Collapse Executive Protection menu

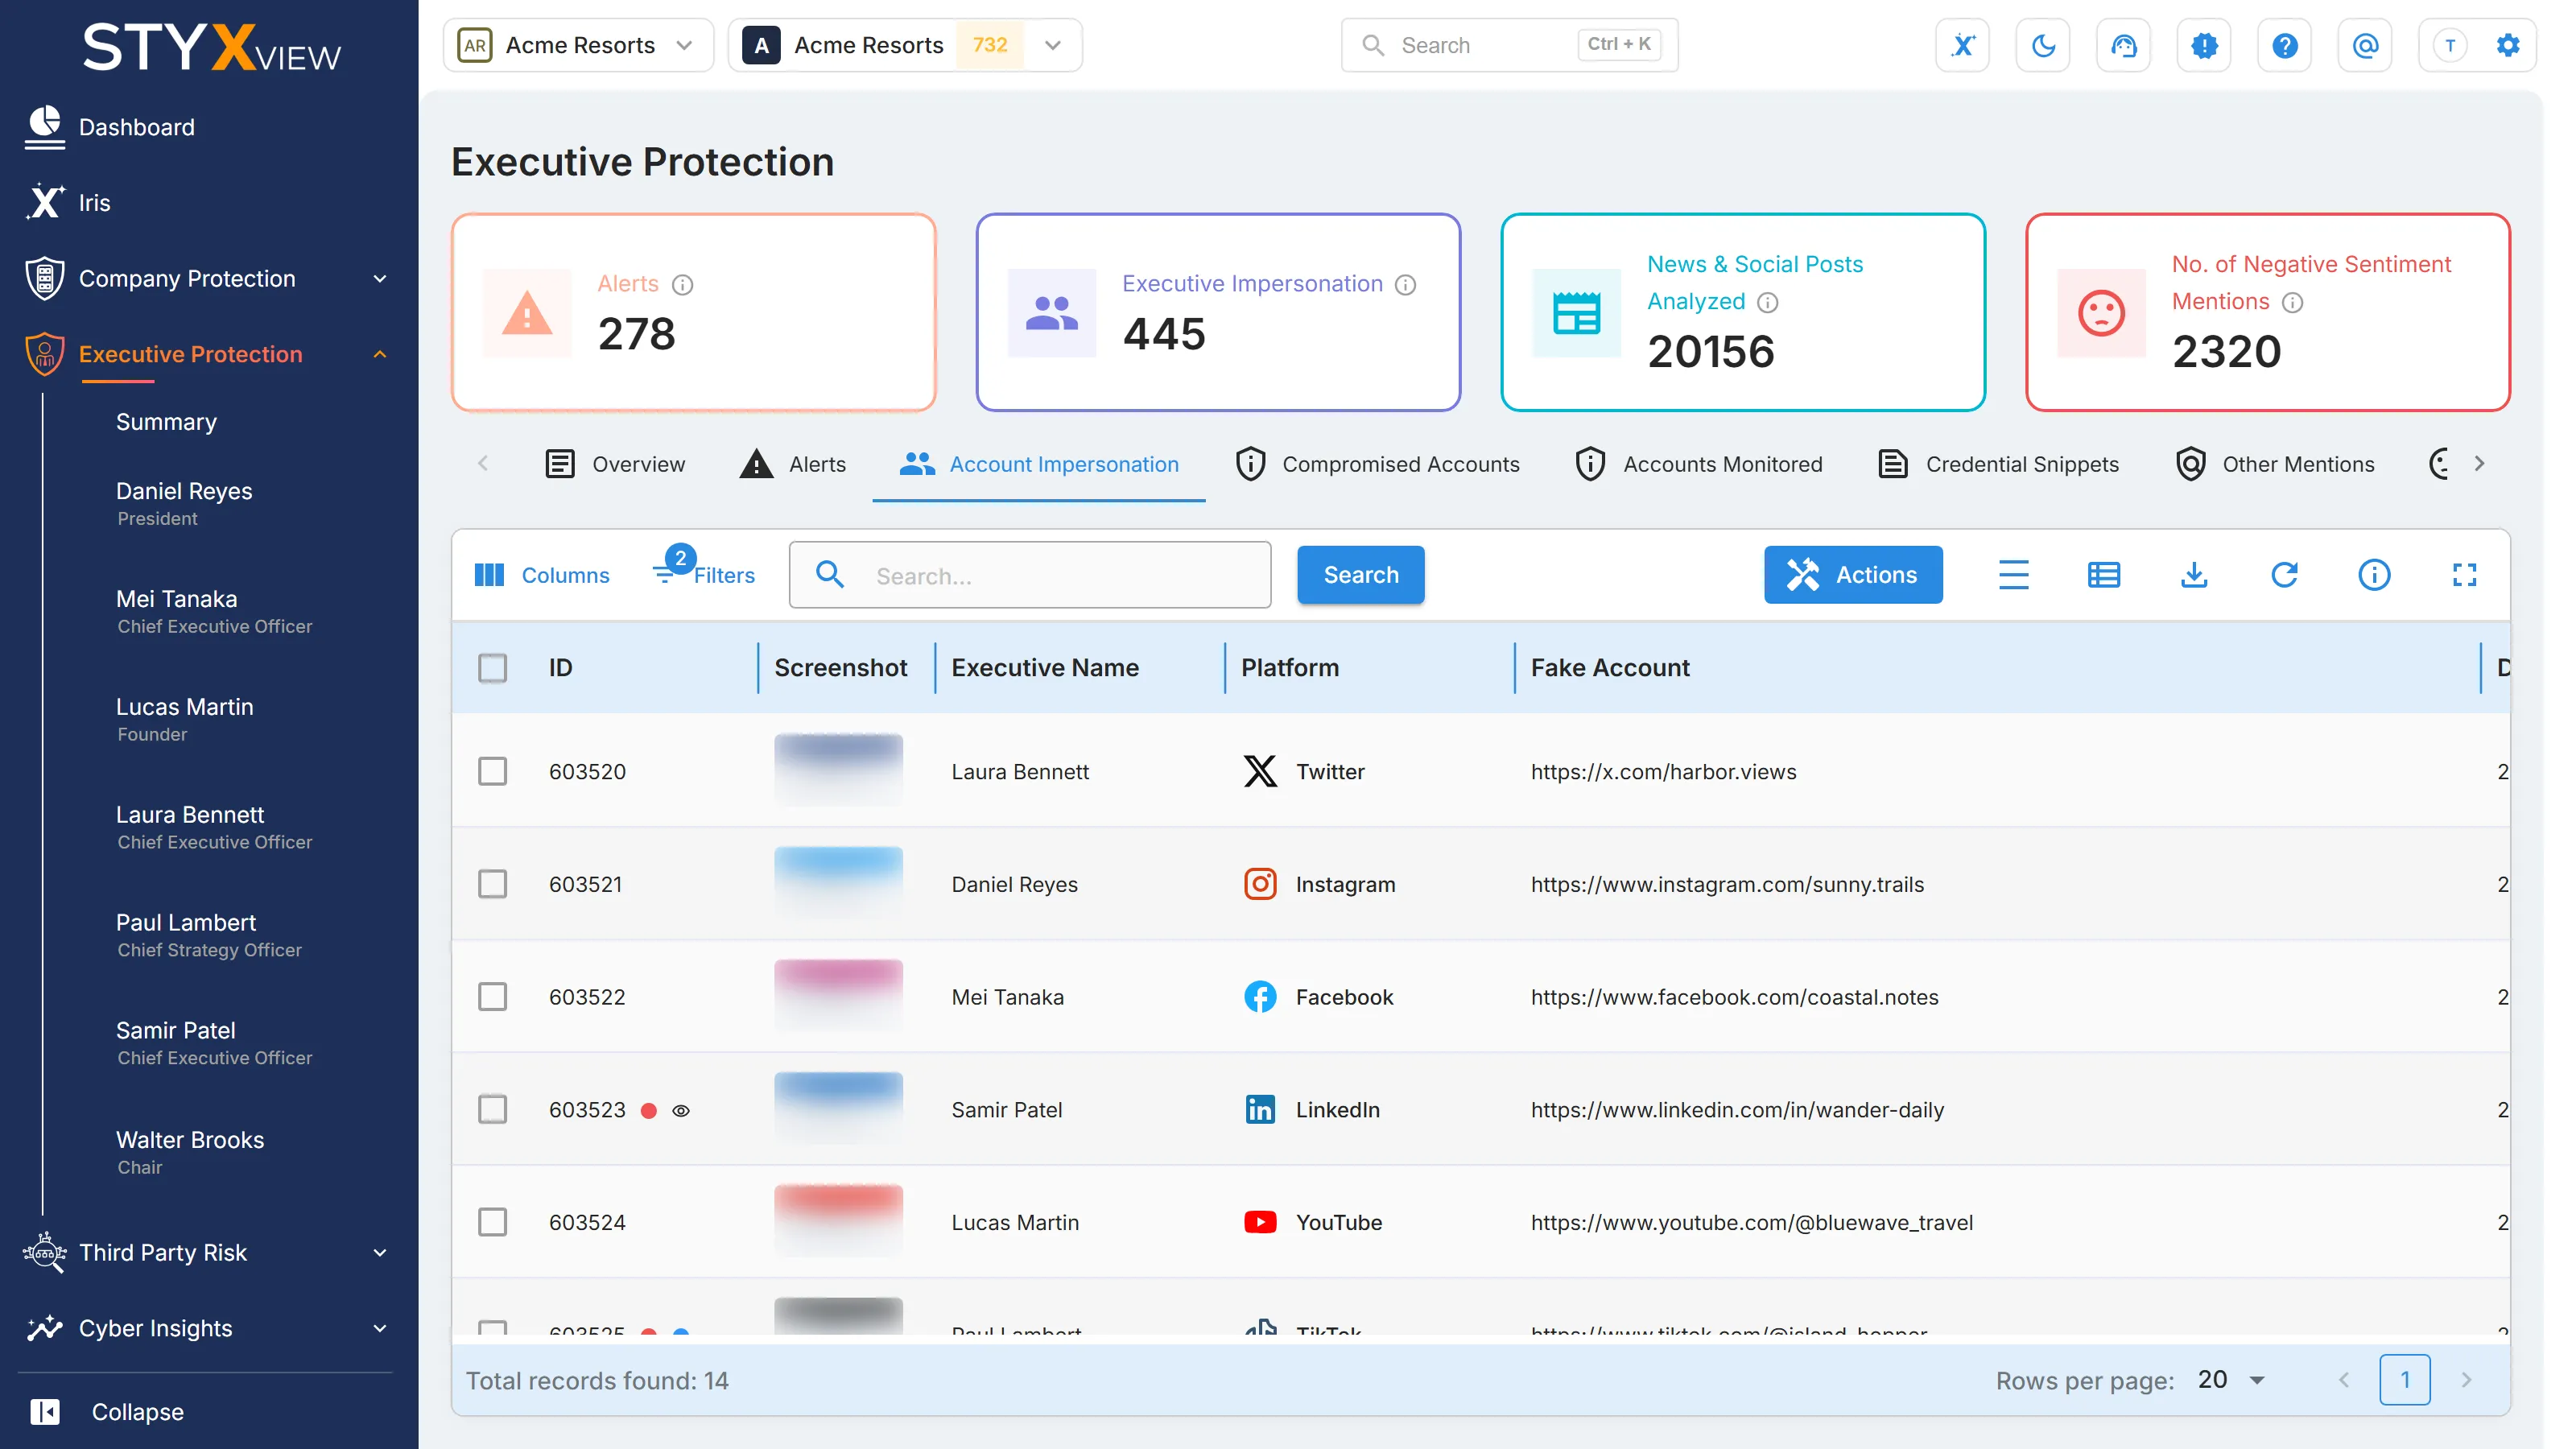209,354
